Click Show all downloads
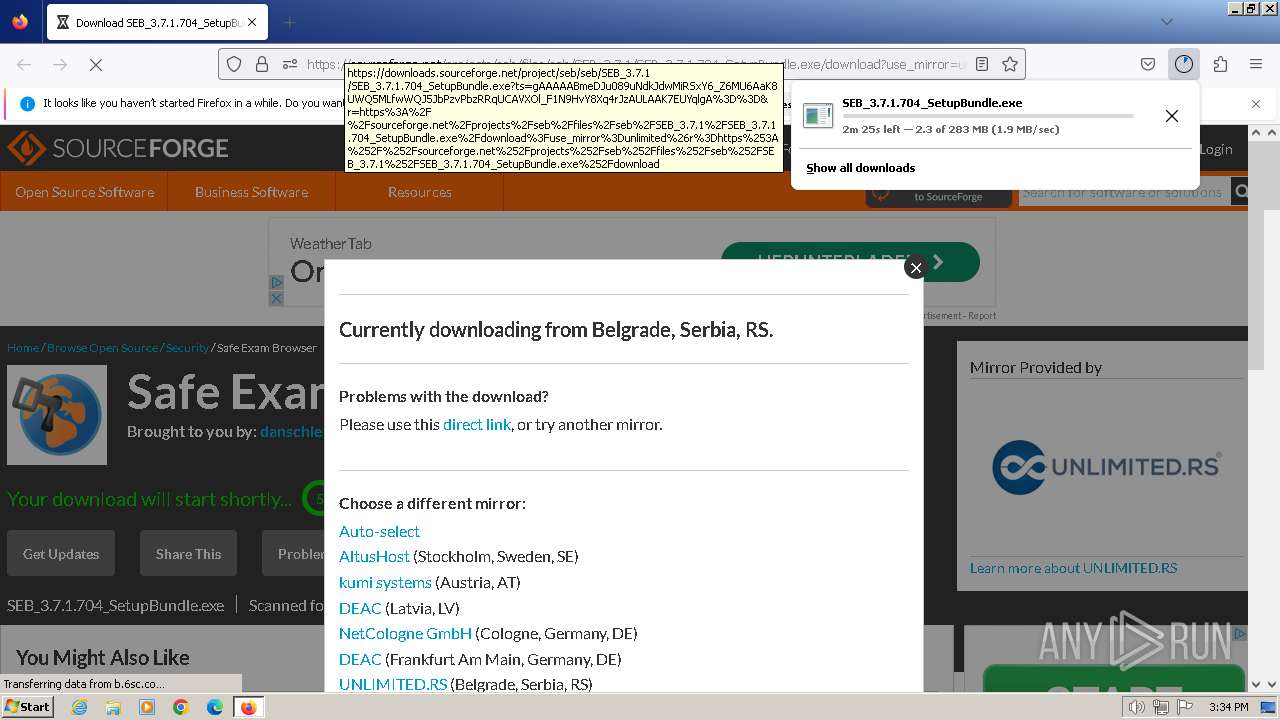 (860, 168)
